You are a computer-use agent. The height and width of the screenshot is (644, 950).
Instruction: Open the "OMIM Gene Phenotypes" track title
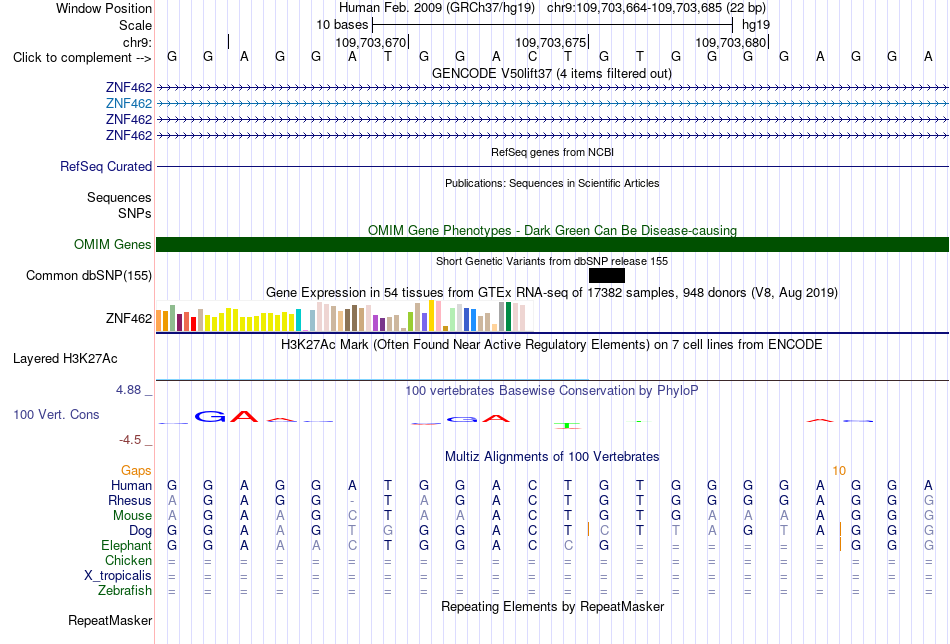[552, 230]
